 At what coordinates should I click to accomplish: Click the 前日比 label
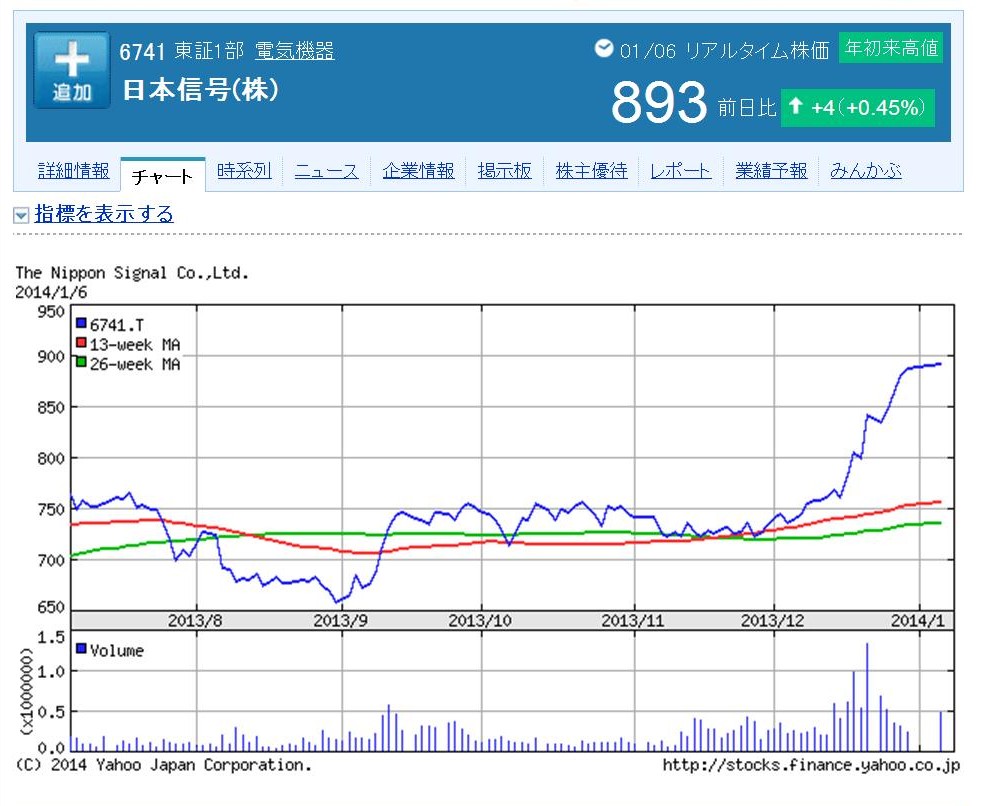747,107
